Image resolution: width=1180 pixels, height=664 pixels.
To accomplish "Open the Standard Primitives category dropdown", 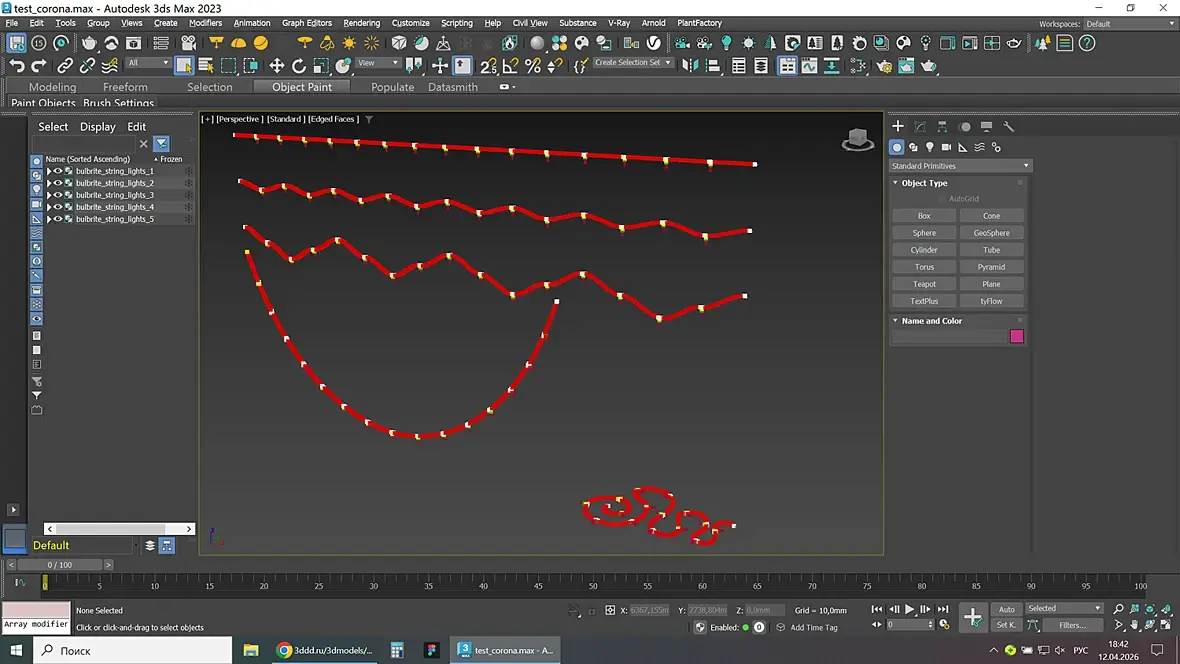I will [x=960, y=166].
